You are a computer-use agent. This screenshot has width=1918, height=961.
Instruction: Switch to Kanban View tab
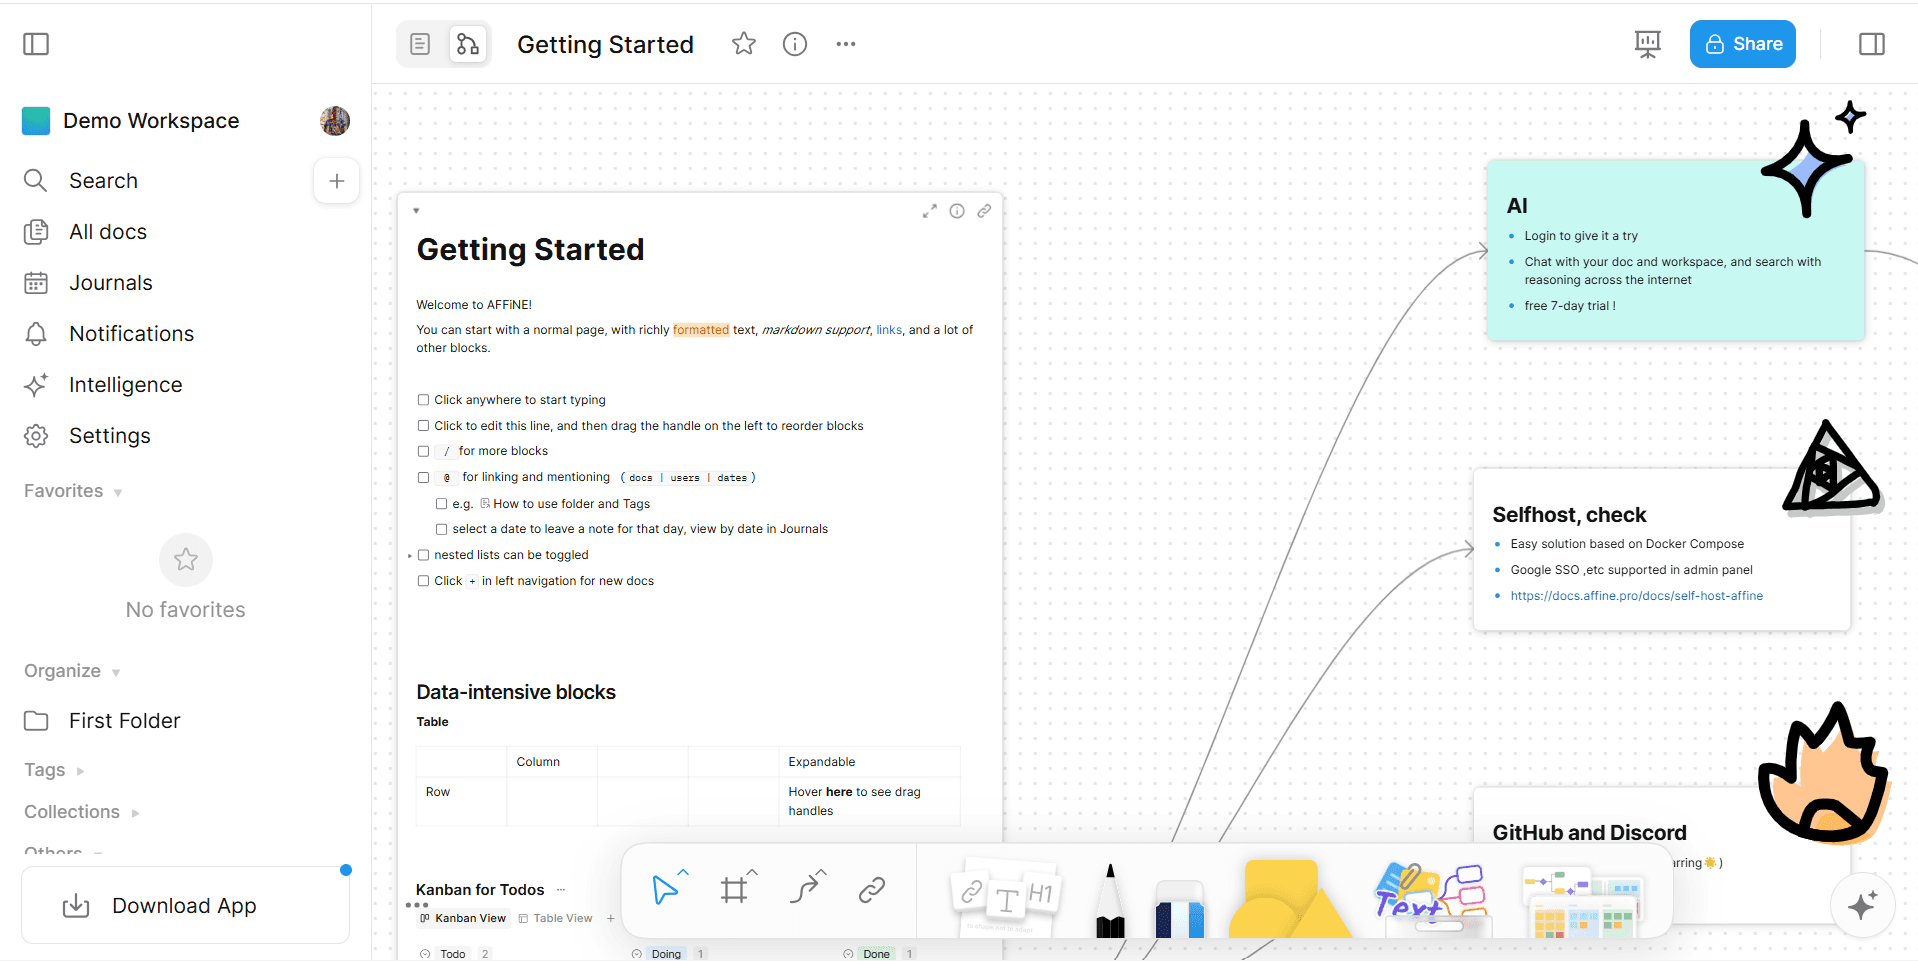click(x=463, y=918)
